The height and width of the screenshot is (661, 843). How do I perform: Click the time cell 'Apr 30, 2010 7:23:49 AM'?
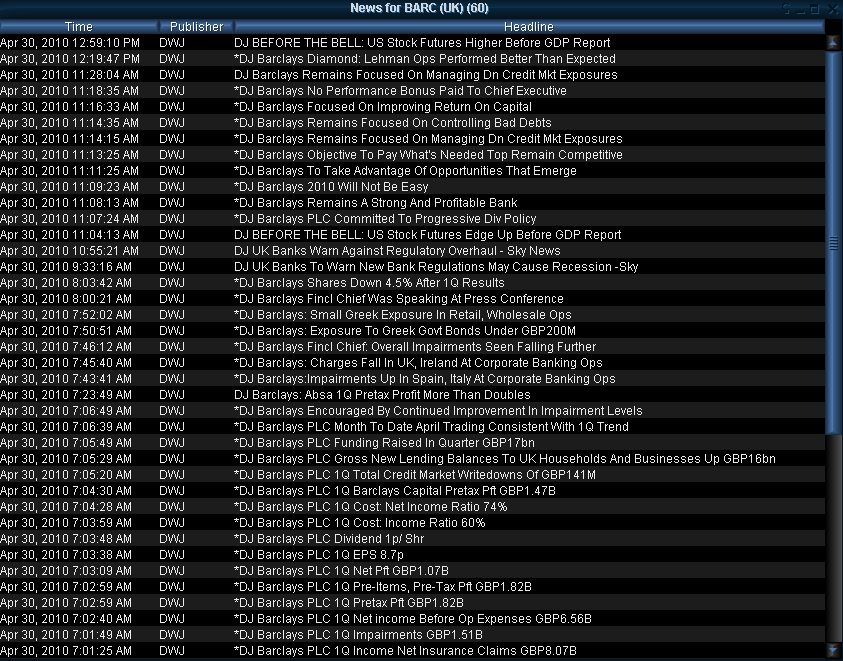66,395
